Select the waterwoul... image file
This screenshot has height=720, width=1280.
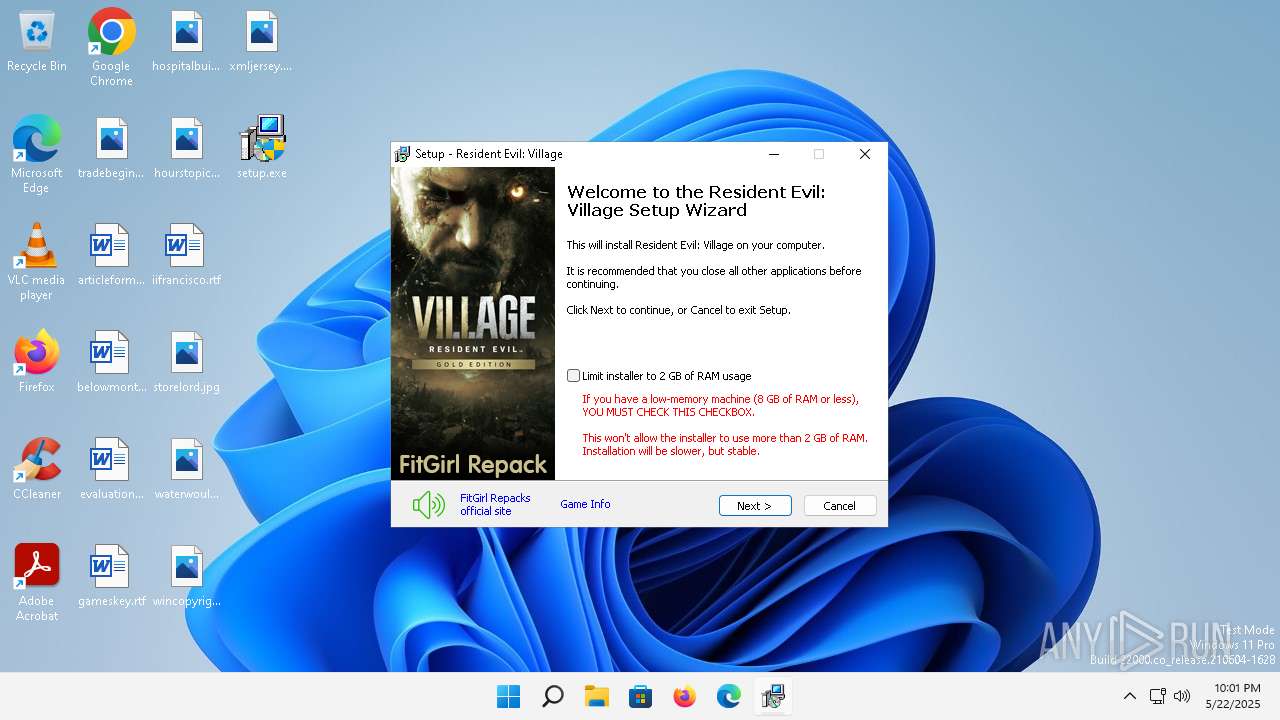click(186, 470)
